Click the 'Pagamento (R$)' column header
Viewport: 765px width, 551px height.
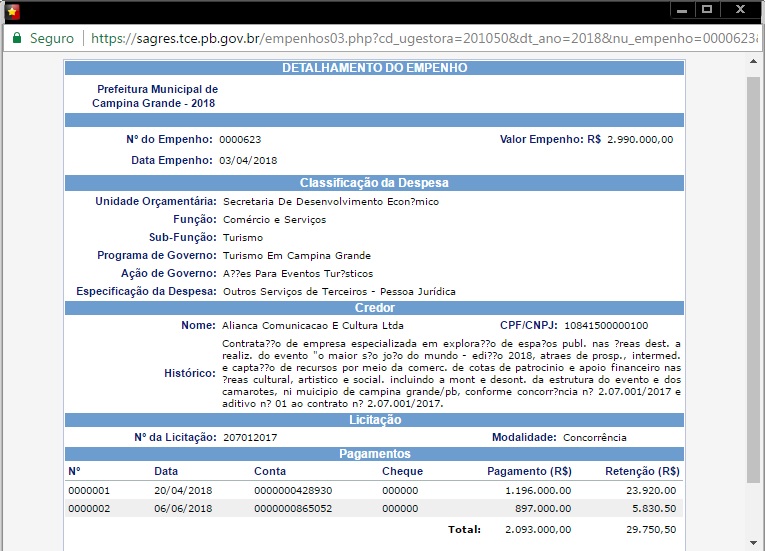pyautogui.click(x=529, y=471)
